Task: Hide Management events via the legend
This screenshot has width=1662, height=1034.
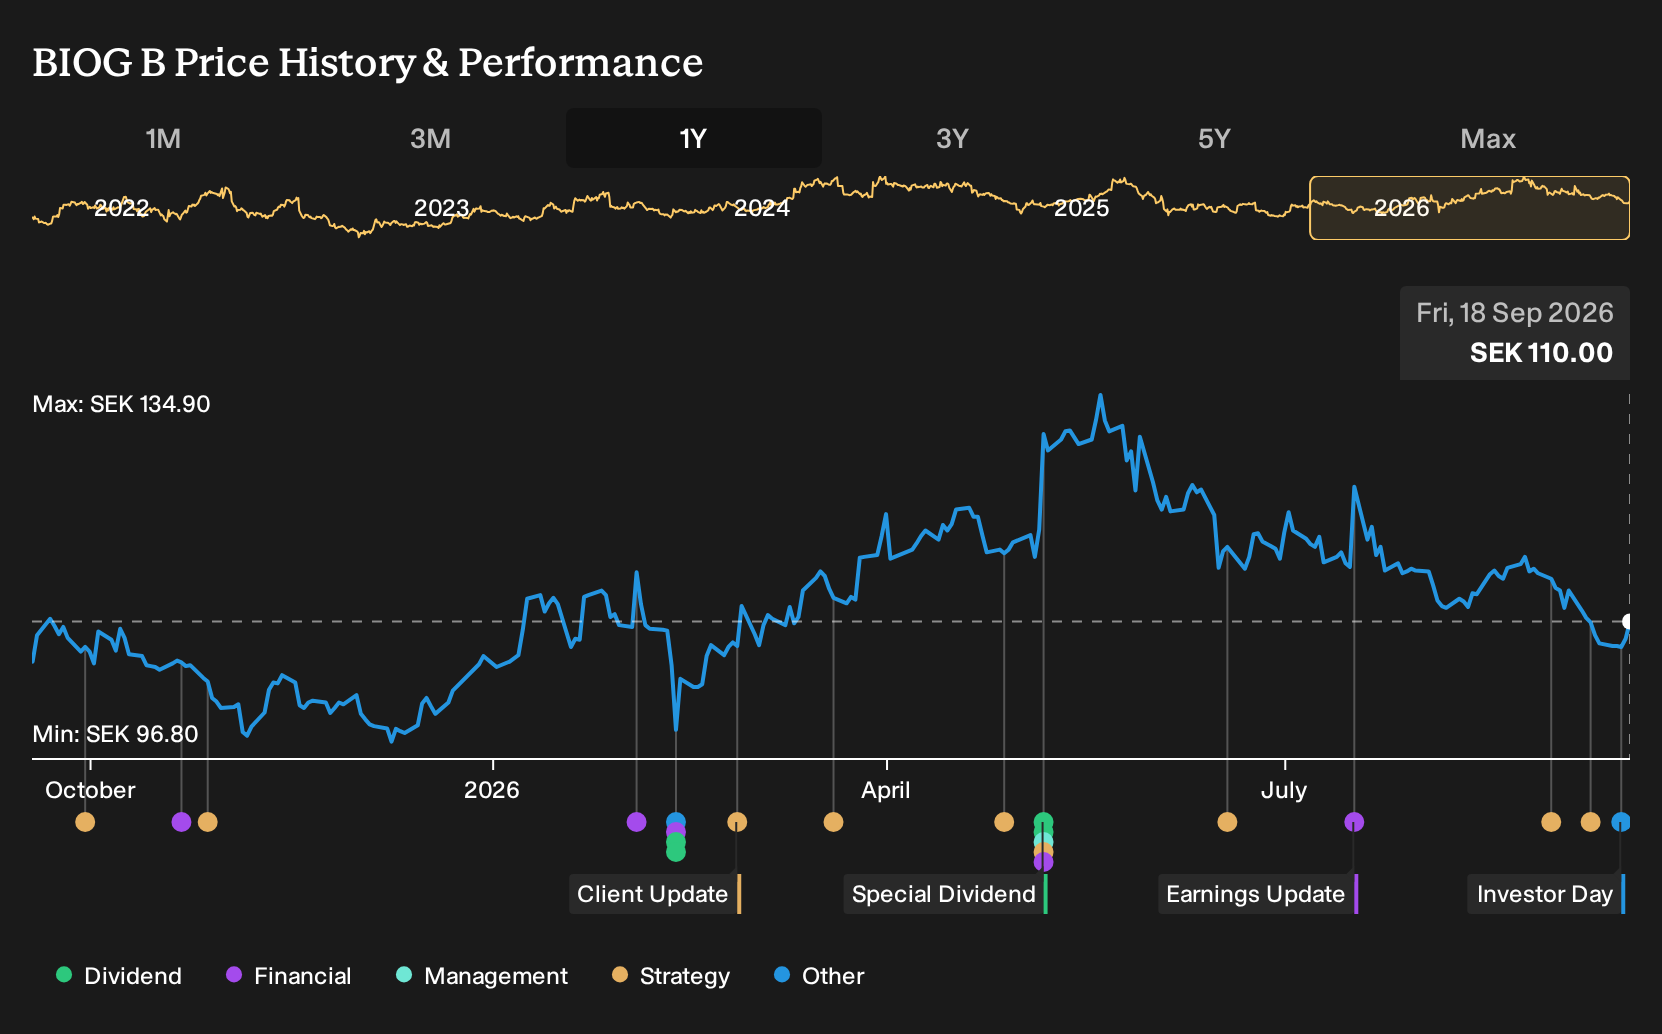Action: [x=481, y=976]
